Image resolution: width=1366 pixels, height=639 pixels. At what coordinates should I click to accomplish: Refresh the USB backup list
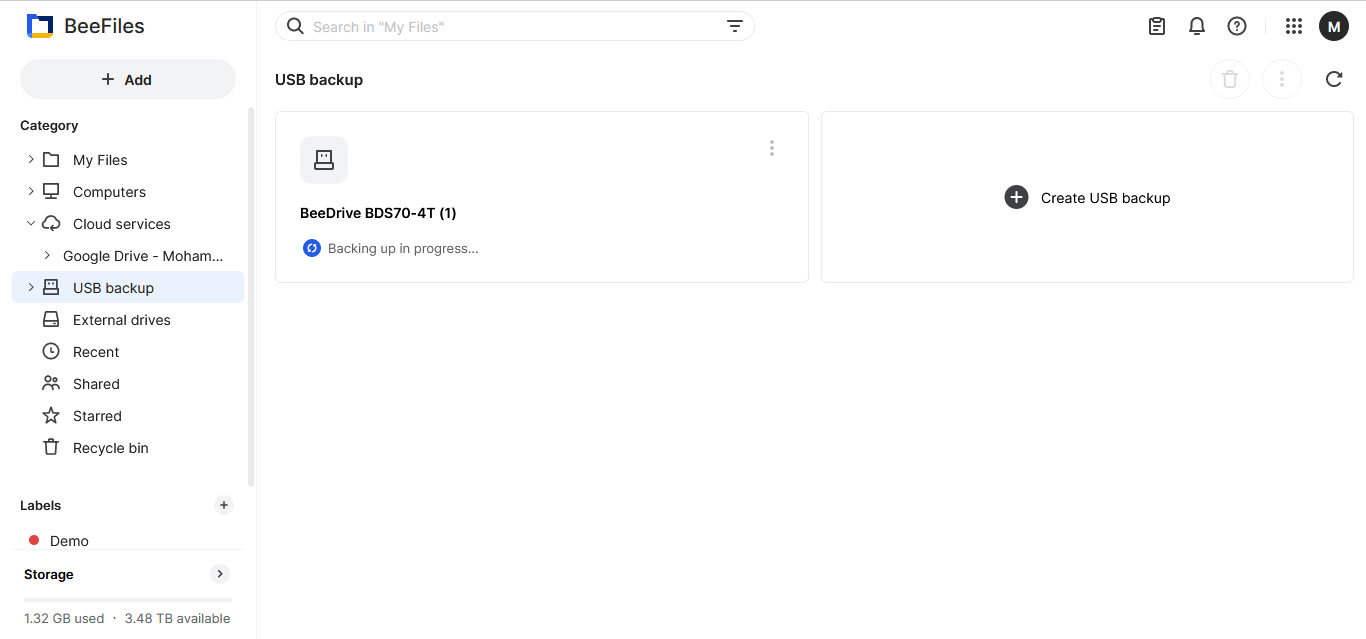(1334, 80)
